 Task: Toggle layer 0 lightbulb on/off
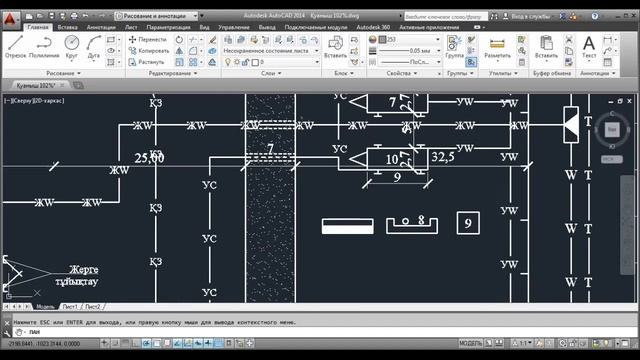pyautogui.click(x=228, y=62)
